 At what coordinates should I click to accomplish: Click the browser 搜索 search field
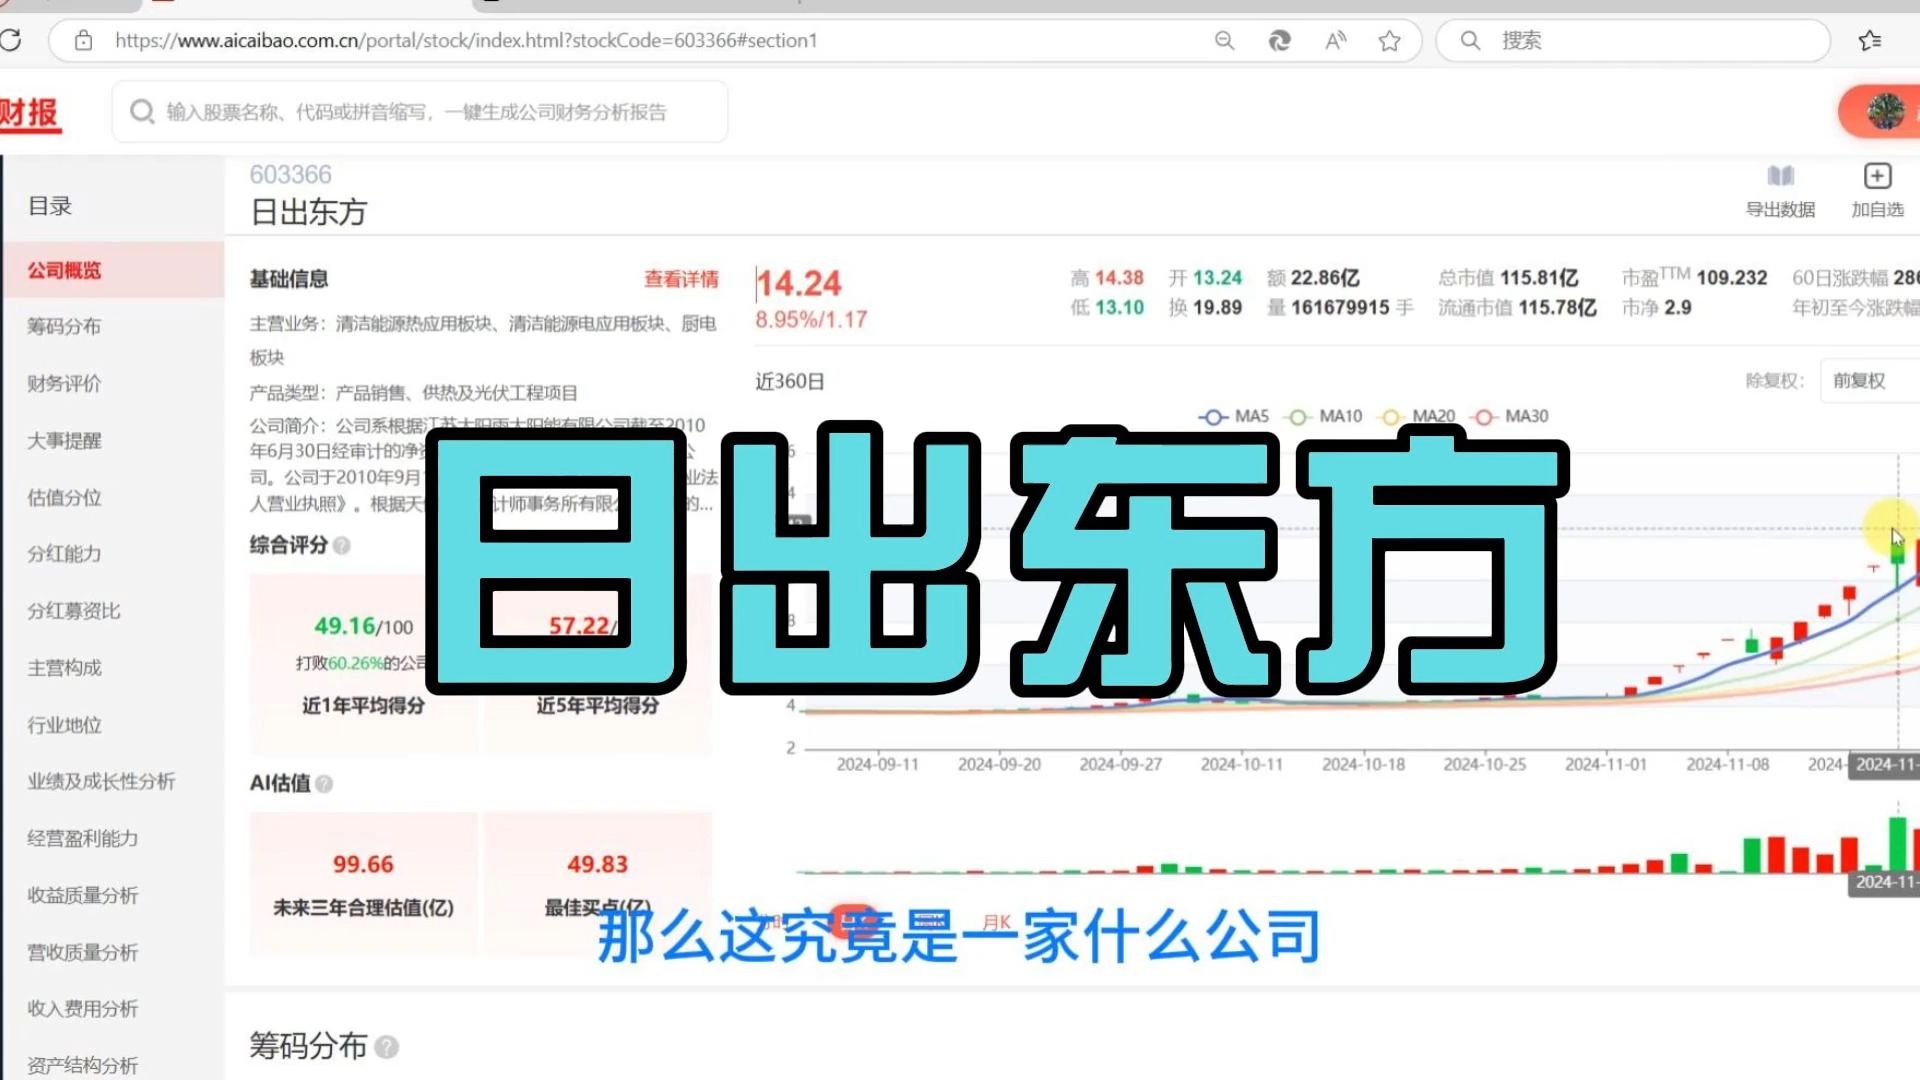(1632, 40)
